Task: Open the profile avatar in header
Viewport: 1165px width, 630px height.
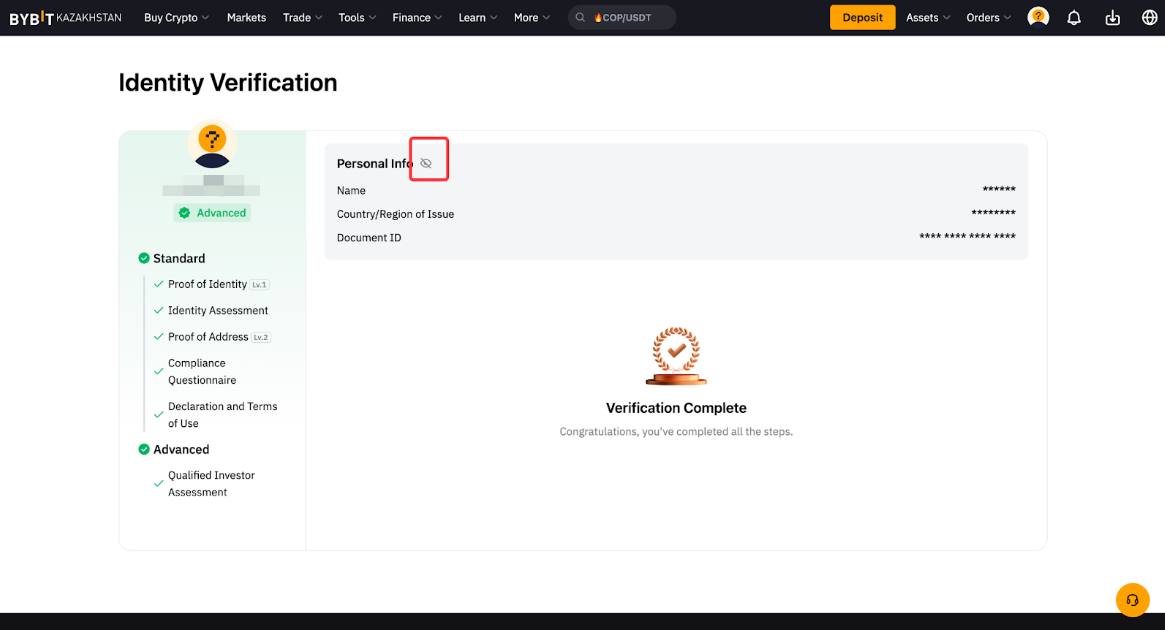Action: (1038, 17)
